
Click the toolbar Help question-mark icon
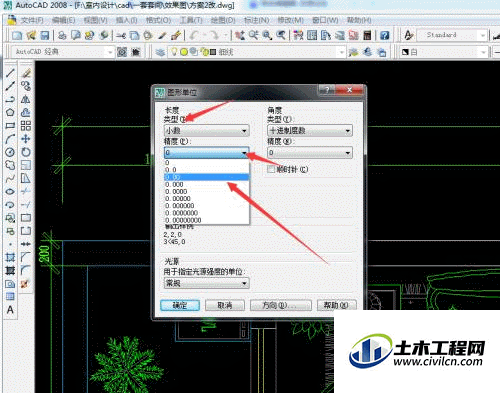coord(385,35)
